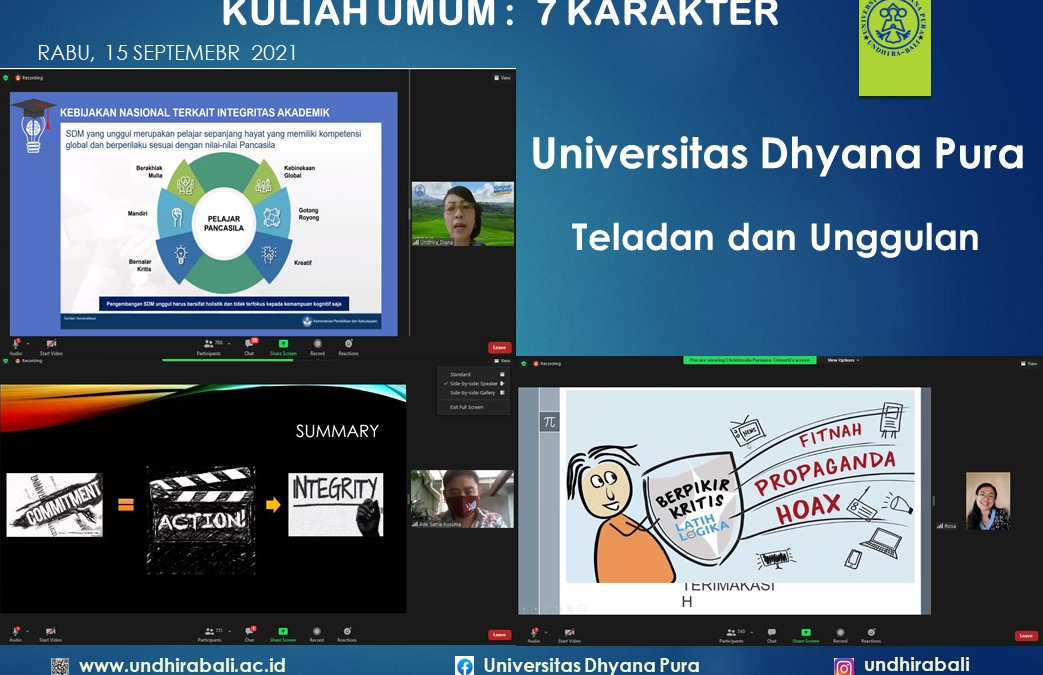The width and height of the screenshot is (1043, 675).
Task: Click Record in the Hoax slide Zoom window
Action: click(x=840, y=635)
